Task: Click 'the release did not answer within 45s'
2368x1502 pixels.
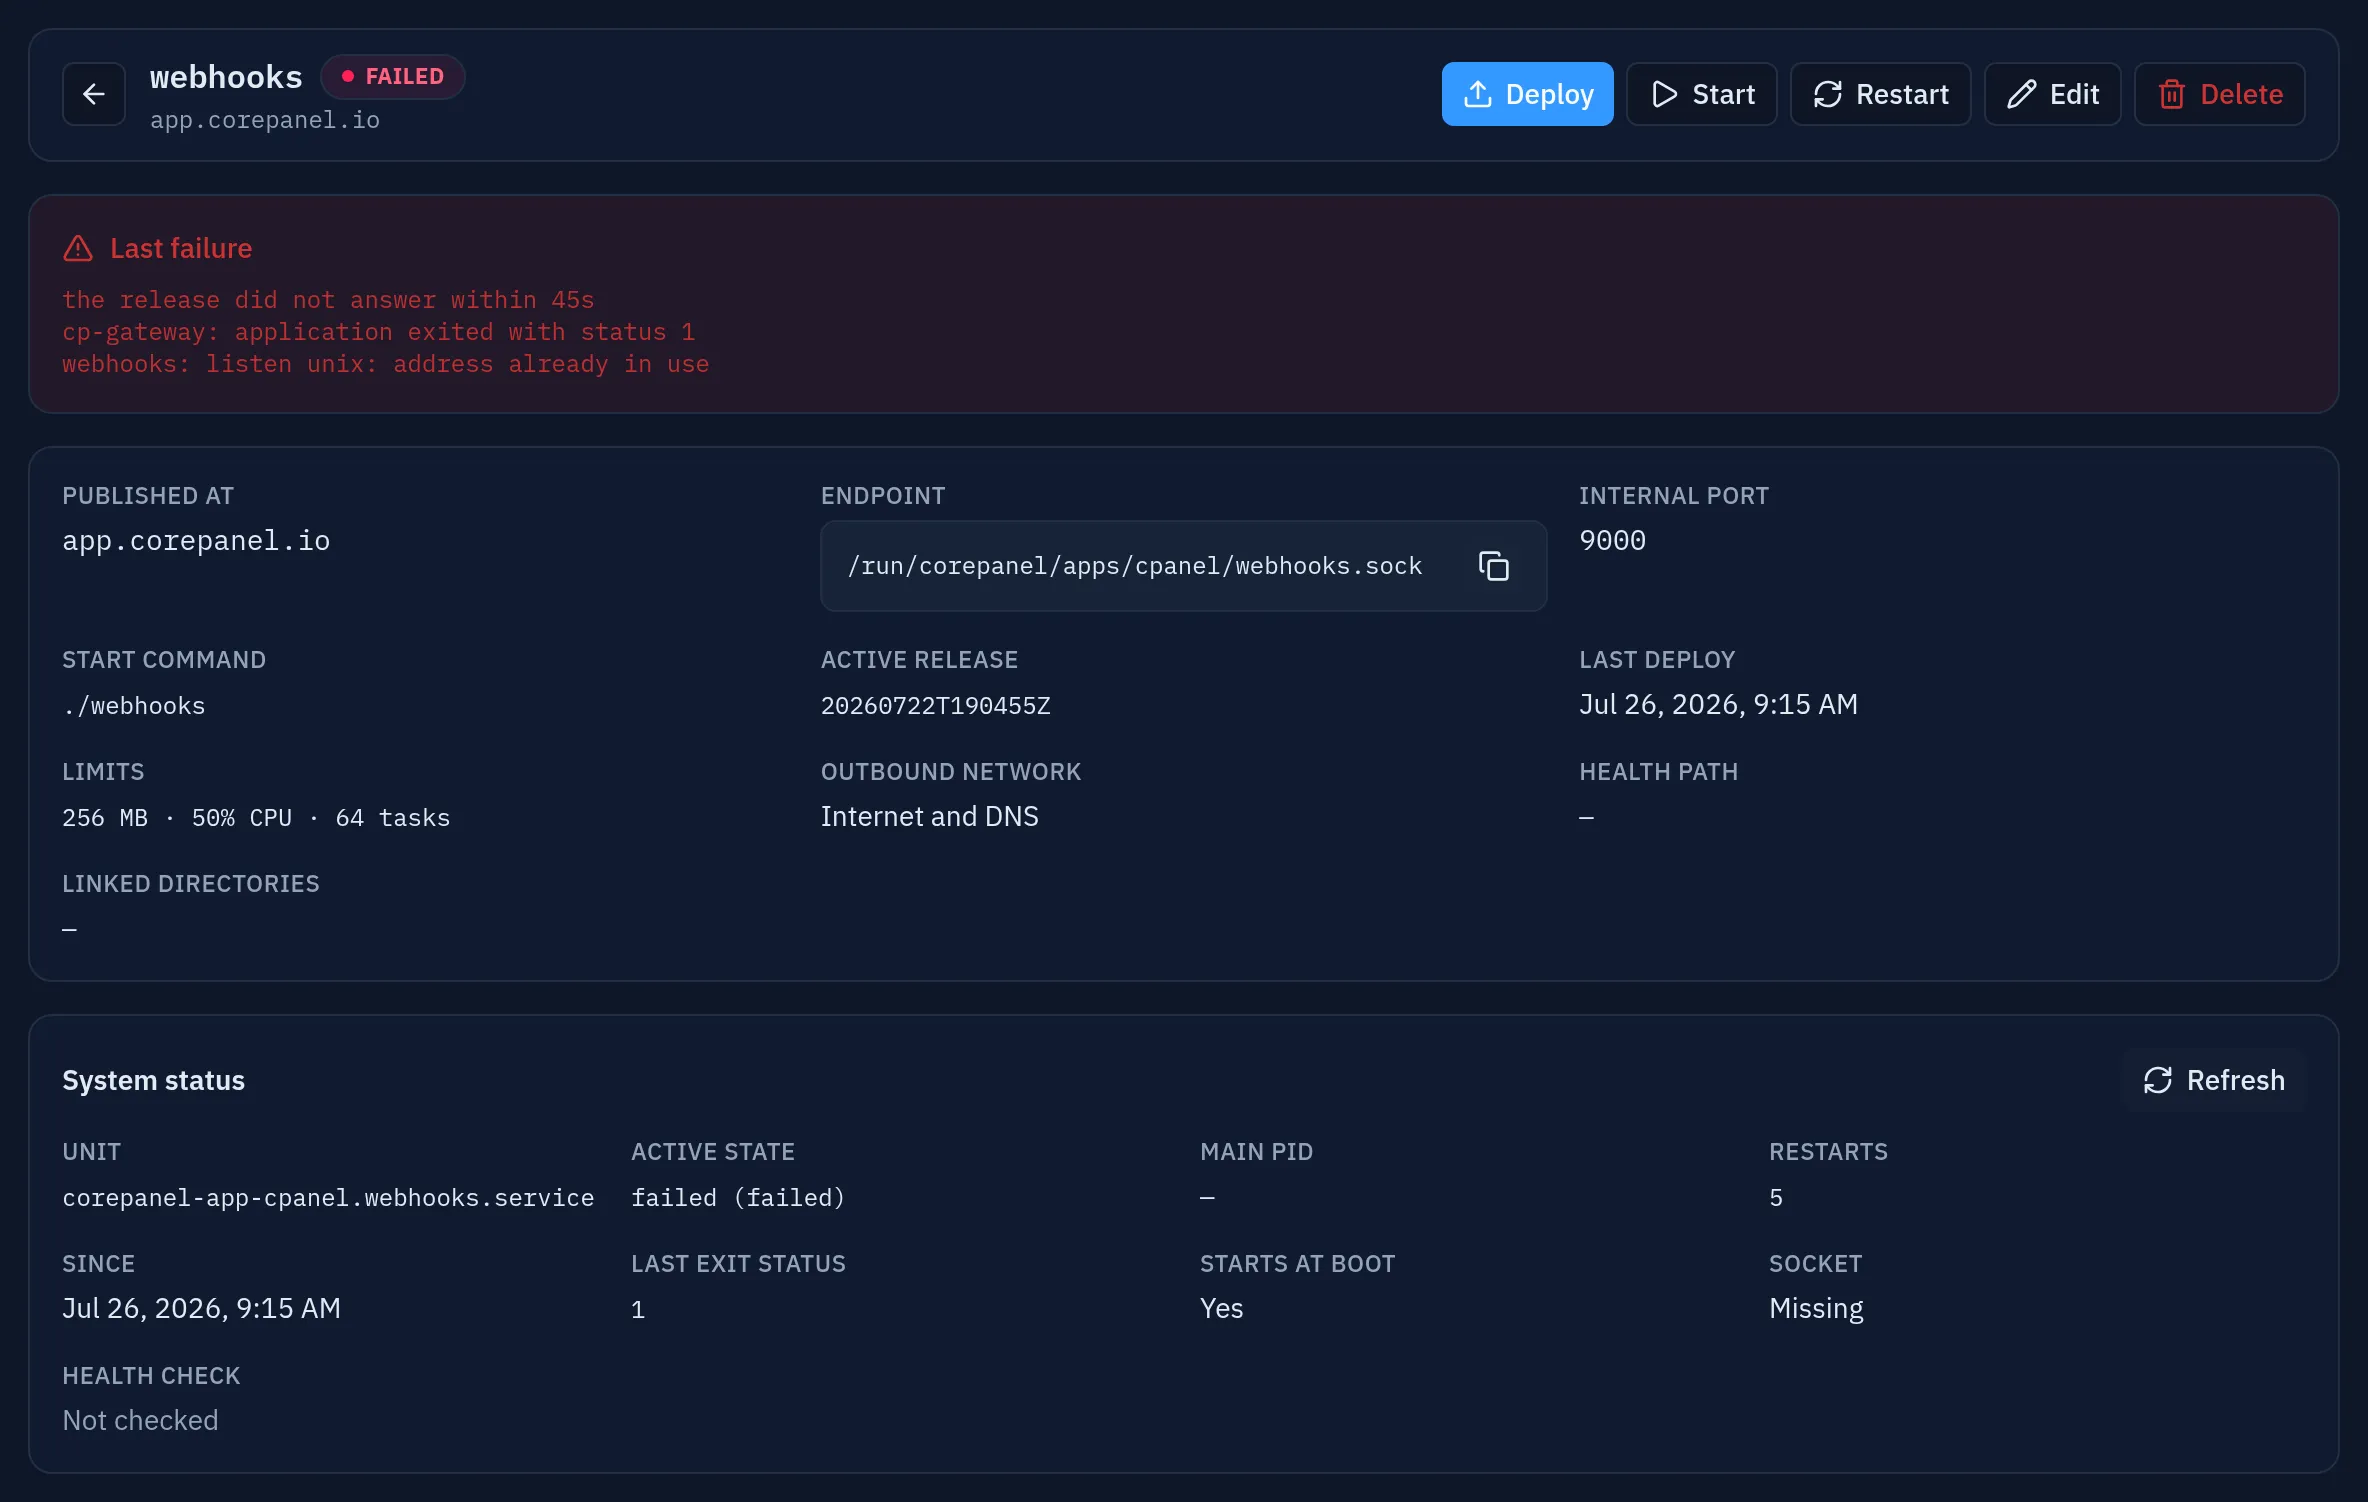Action: [328, 300]
